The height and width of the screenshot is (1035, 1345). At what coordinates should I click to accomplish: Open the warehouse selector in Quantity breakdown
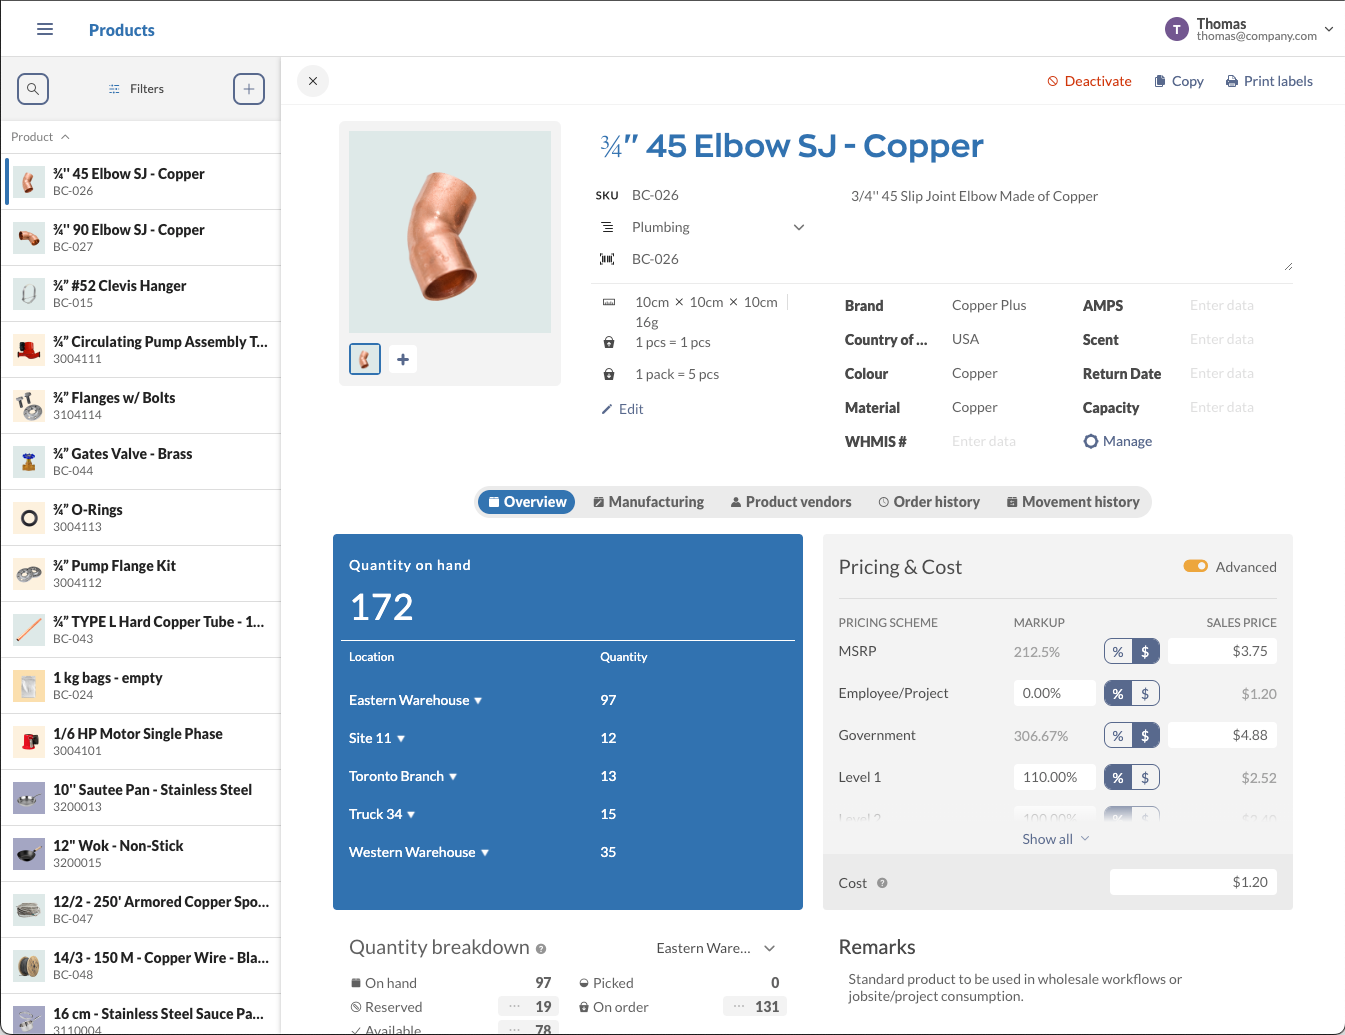click(715, 947)
